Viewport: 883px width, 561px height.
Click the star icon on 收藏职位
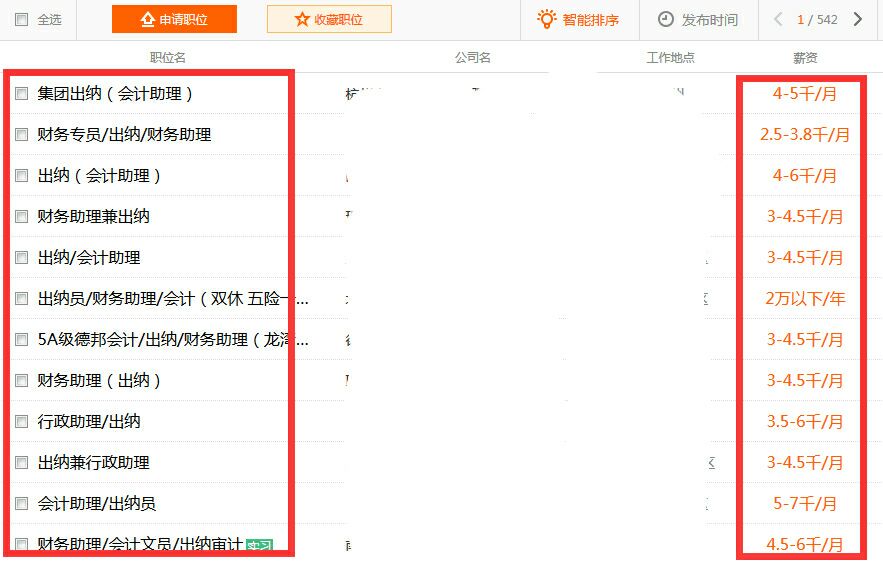pyautogui.click(x=302, y=19)
